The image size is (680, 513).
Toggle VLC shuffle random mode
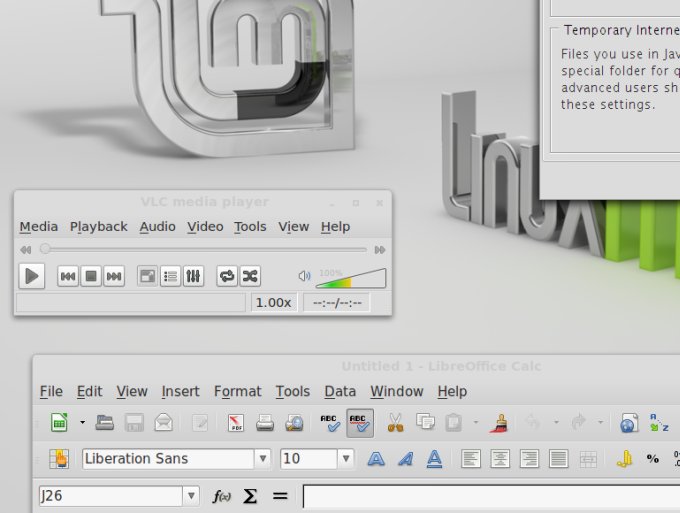[250, 276]
